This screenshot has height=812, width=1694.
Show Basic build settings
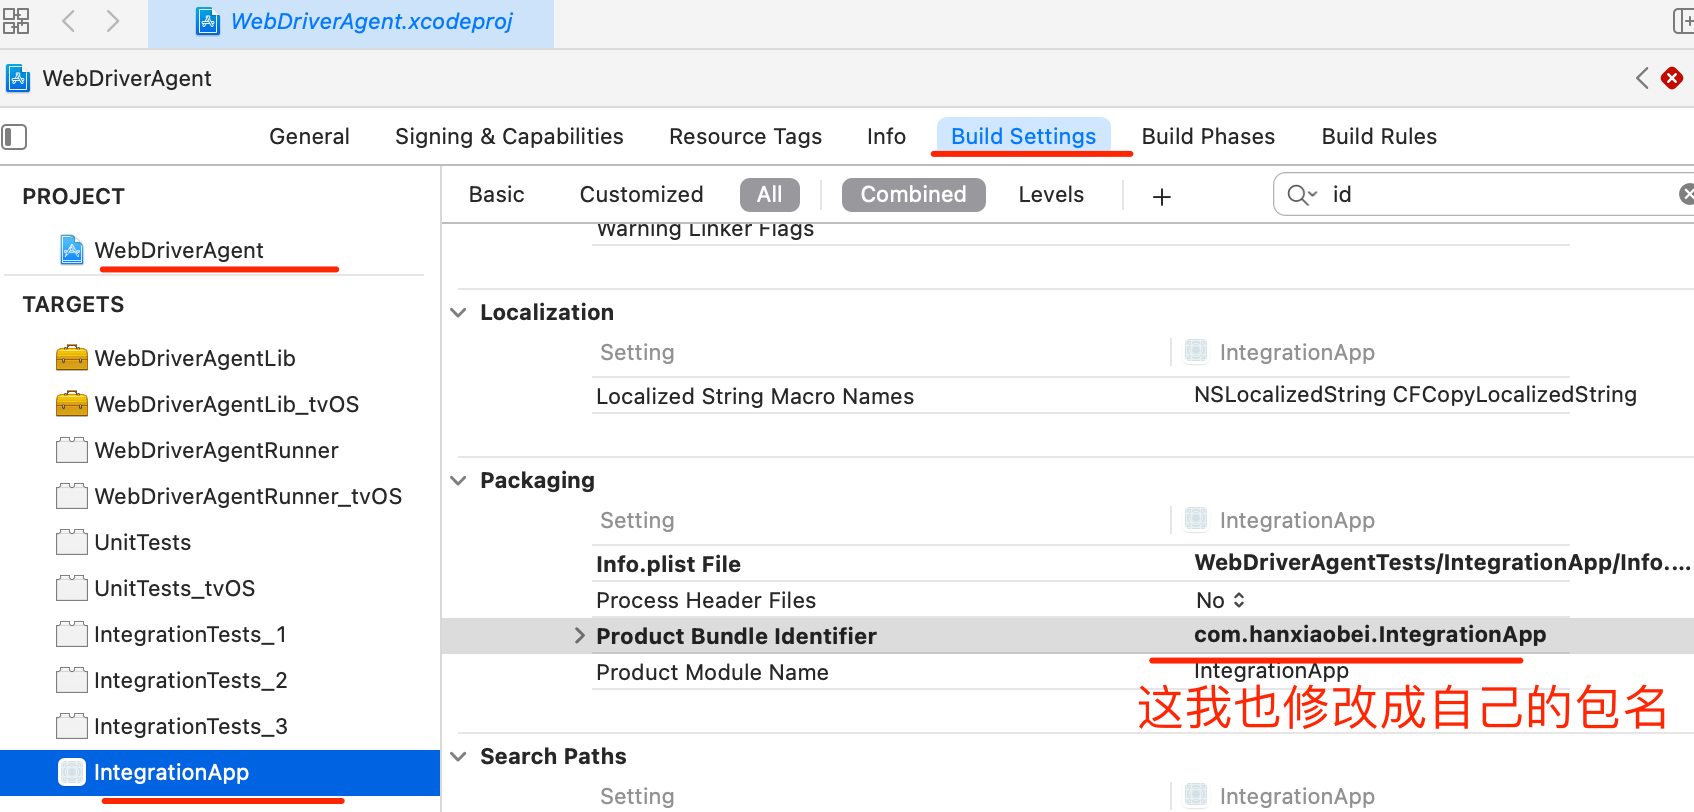point(496,195)
